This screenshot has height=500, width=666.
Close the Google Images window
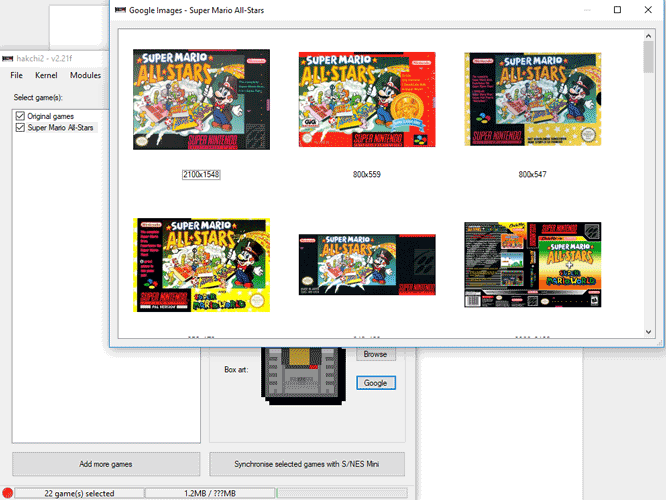648,10
